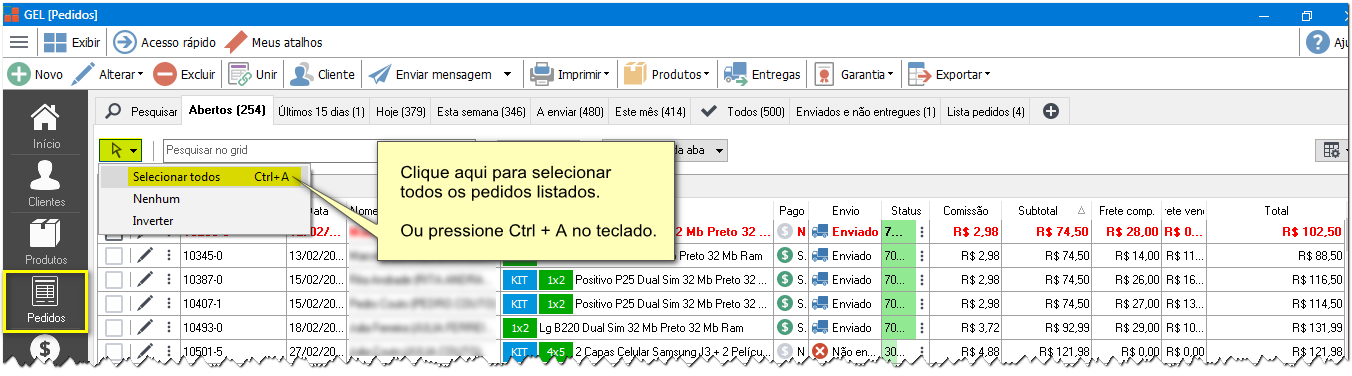This screenshot has height=376, width=1352.
Task: Switch to the Pesquisar tab
Action: (x=141, y=112)
